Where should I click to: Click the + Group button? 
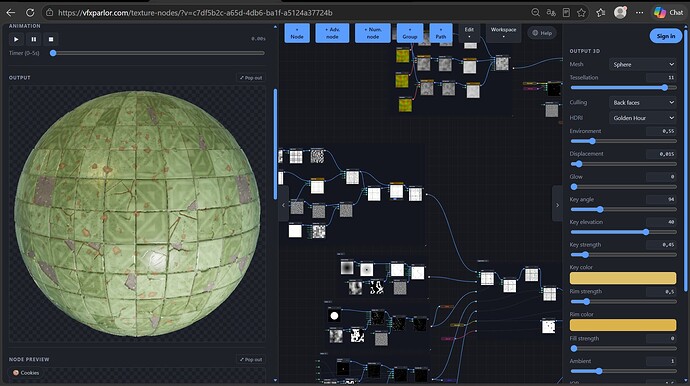(x=410, y=33)
